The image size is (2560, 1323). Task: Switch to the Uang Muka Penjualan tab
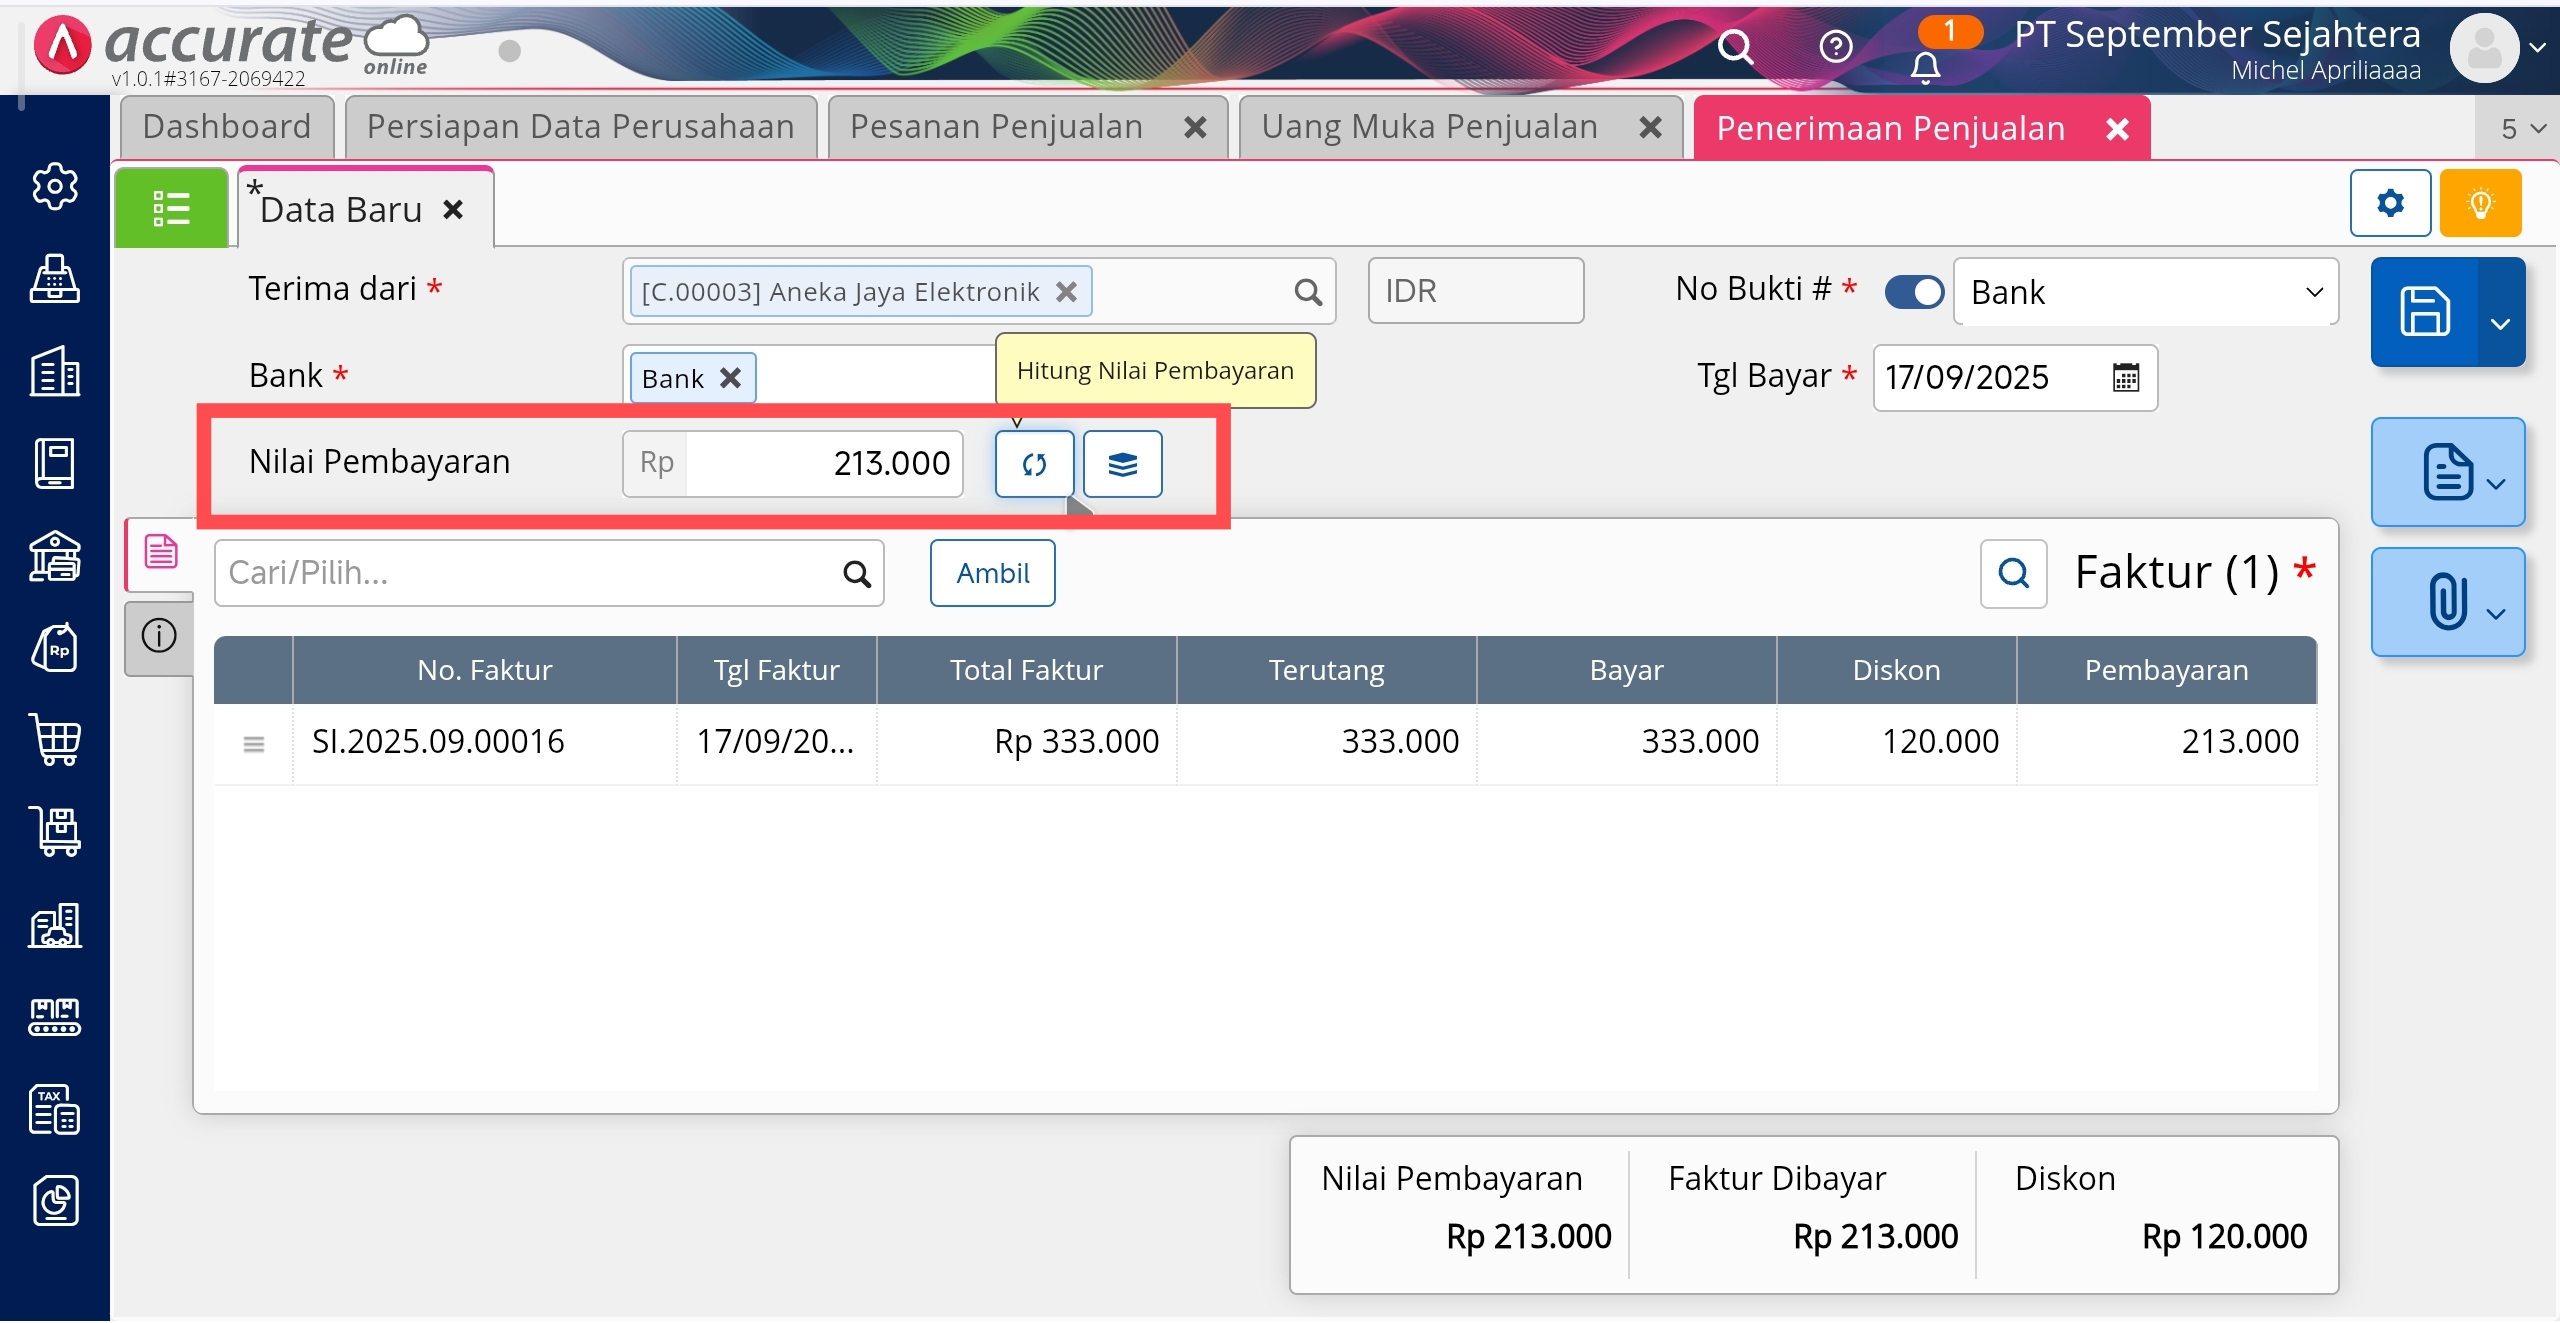1429,127
